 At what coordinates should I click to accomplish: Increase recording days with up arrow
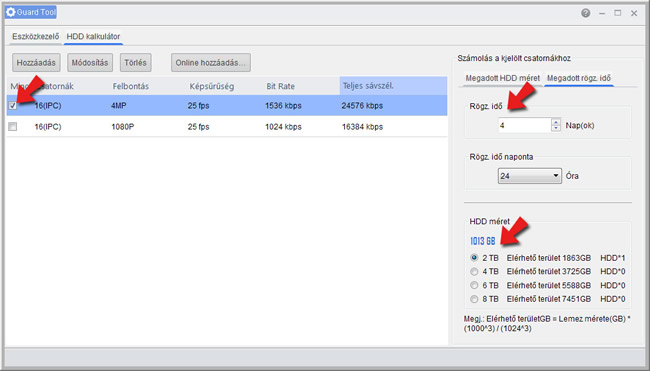[556, 121]
